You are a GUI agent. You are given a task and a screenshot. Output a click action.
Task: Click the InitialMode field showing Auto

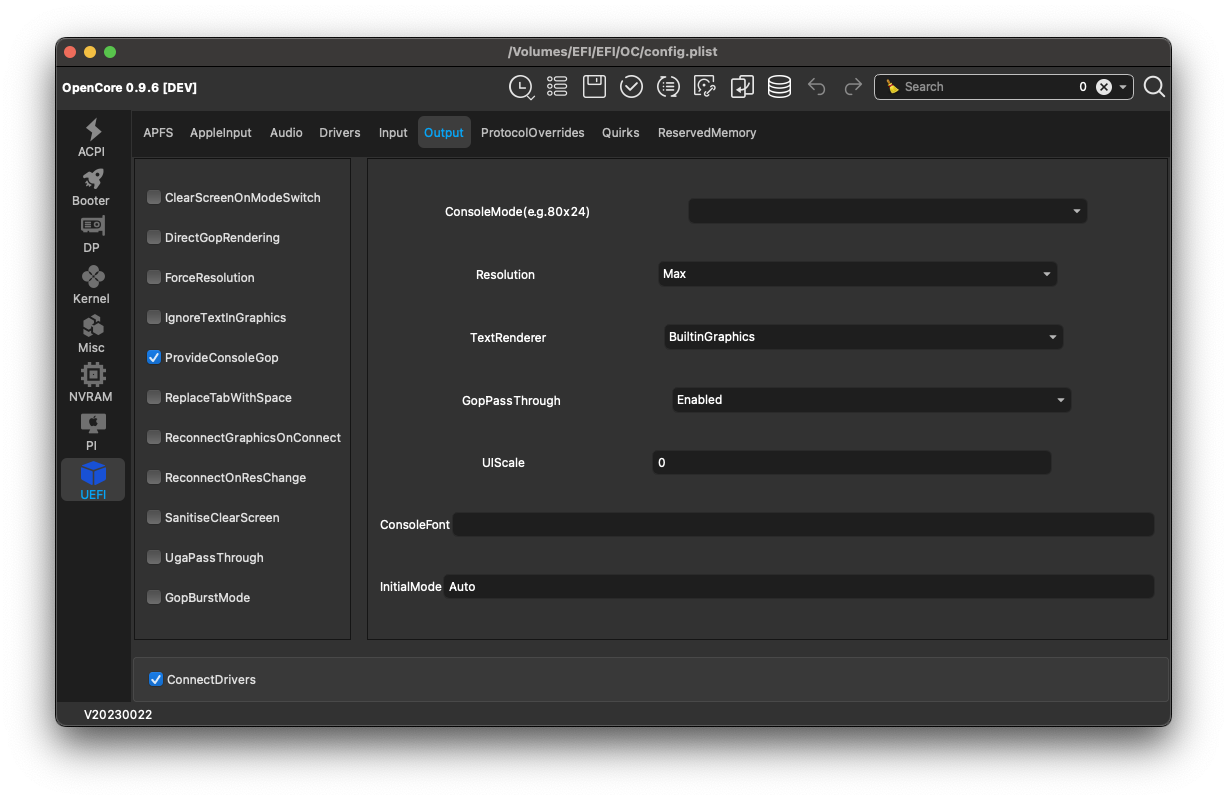[x=798, y=587]
